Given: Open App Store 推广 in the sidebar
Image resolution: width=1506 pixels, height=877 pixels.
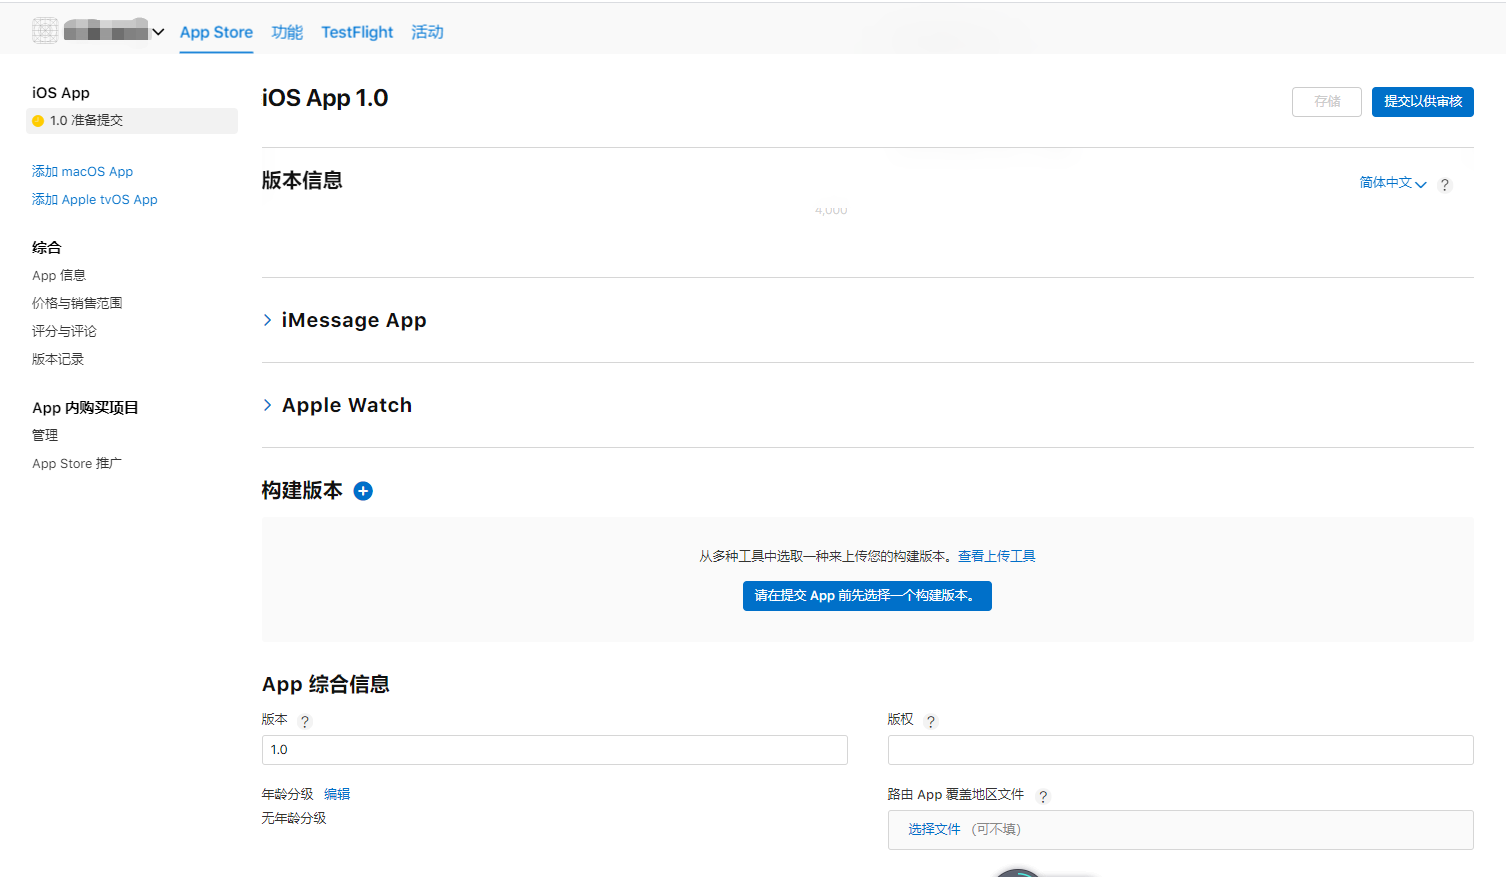Looking at the screenshot, I should click(77, 464).
